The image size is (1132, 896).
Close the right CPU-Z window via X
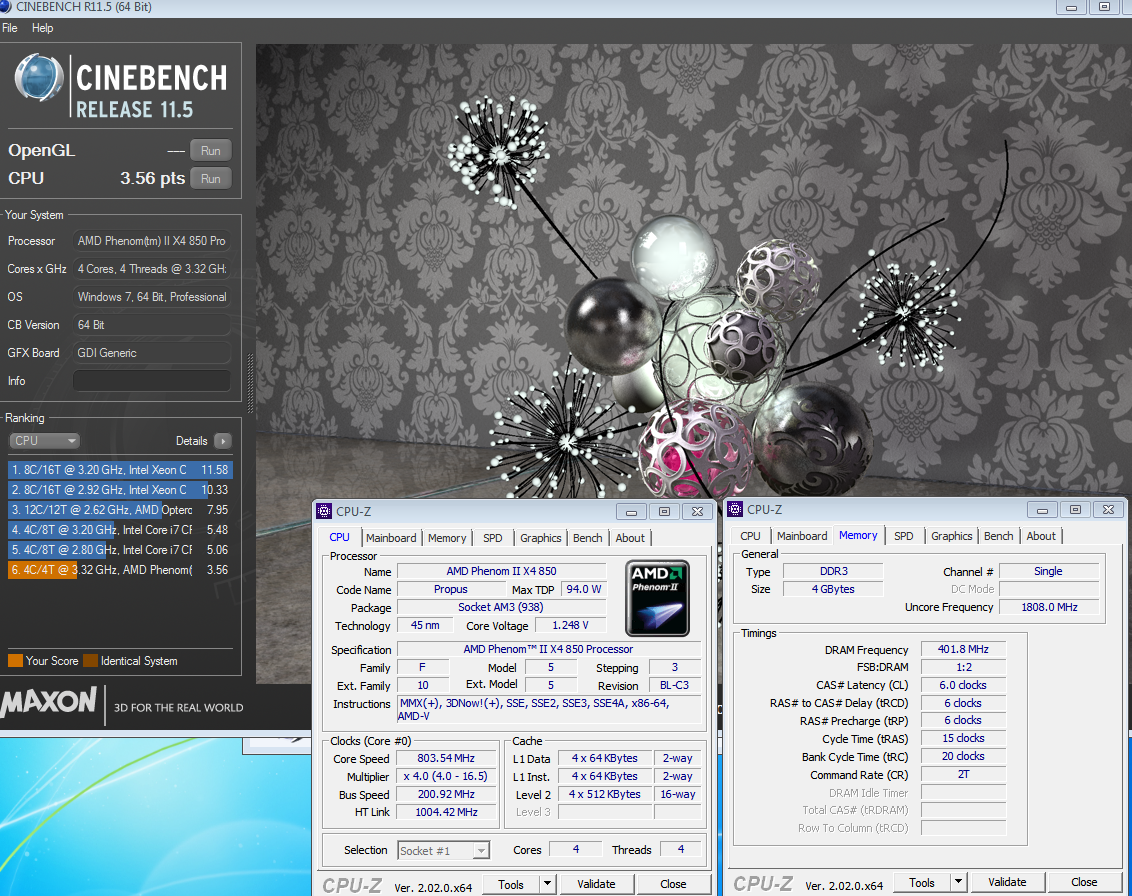1108,510
